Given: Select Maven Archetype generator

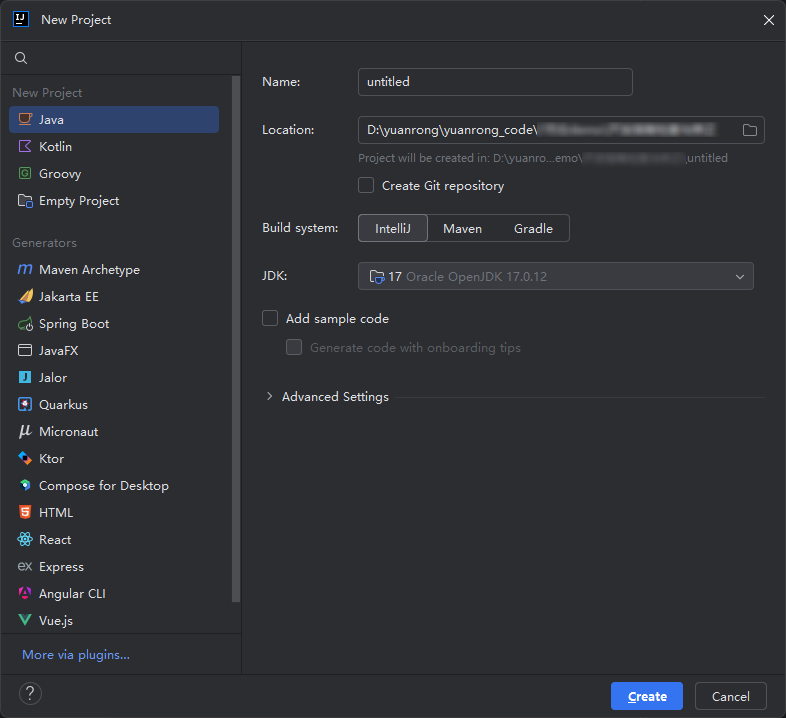Looking at the screenshot, I should [89, 270].
